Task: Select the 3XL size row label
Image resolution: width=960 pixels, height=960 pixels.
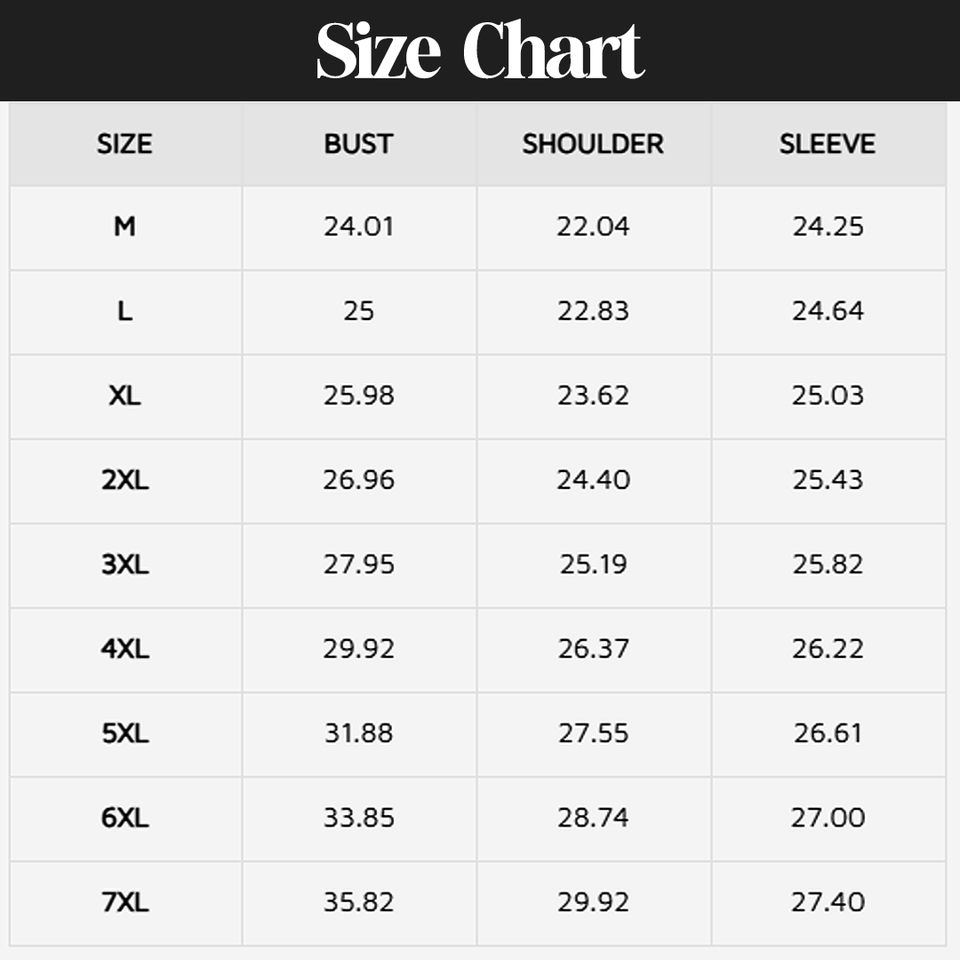Action: tap(125, 564)
